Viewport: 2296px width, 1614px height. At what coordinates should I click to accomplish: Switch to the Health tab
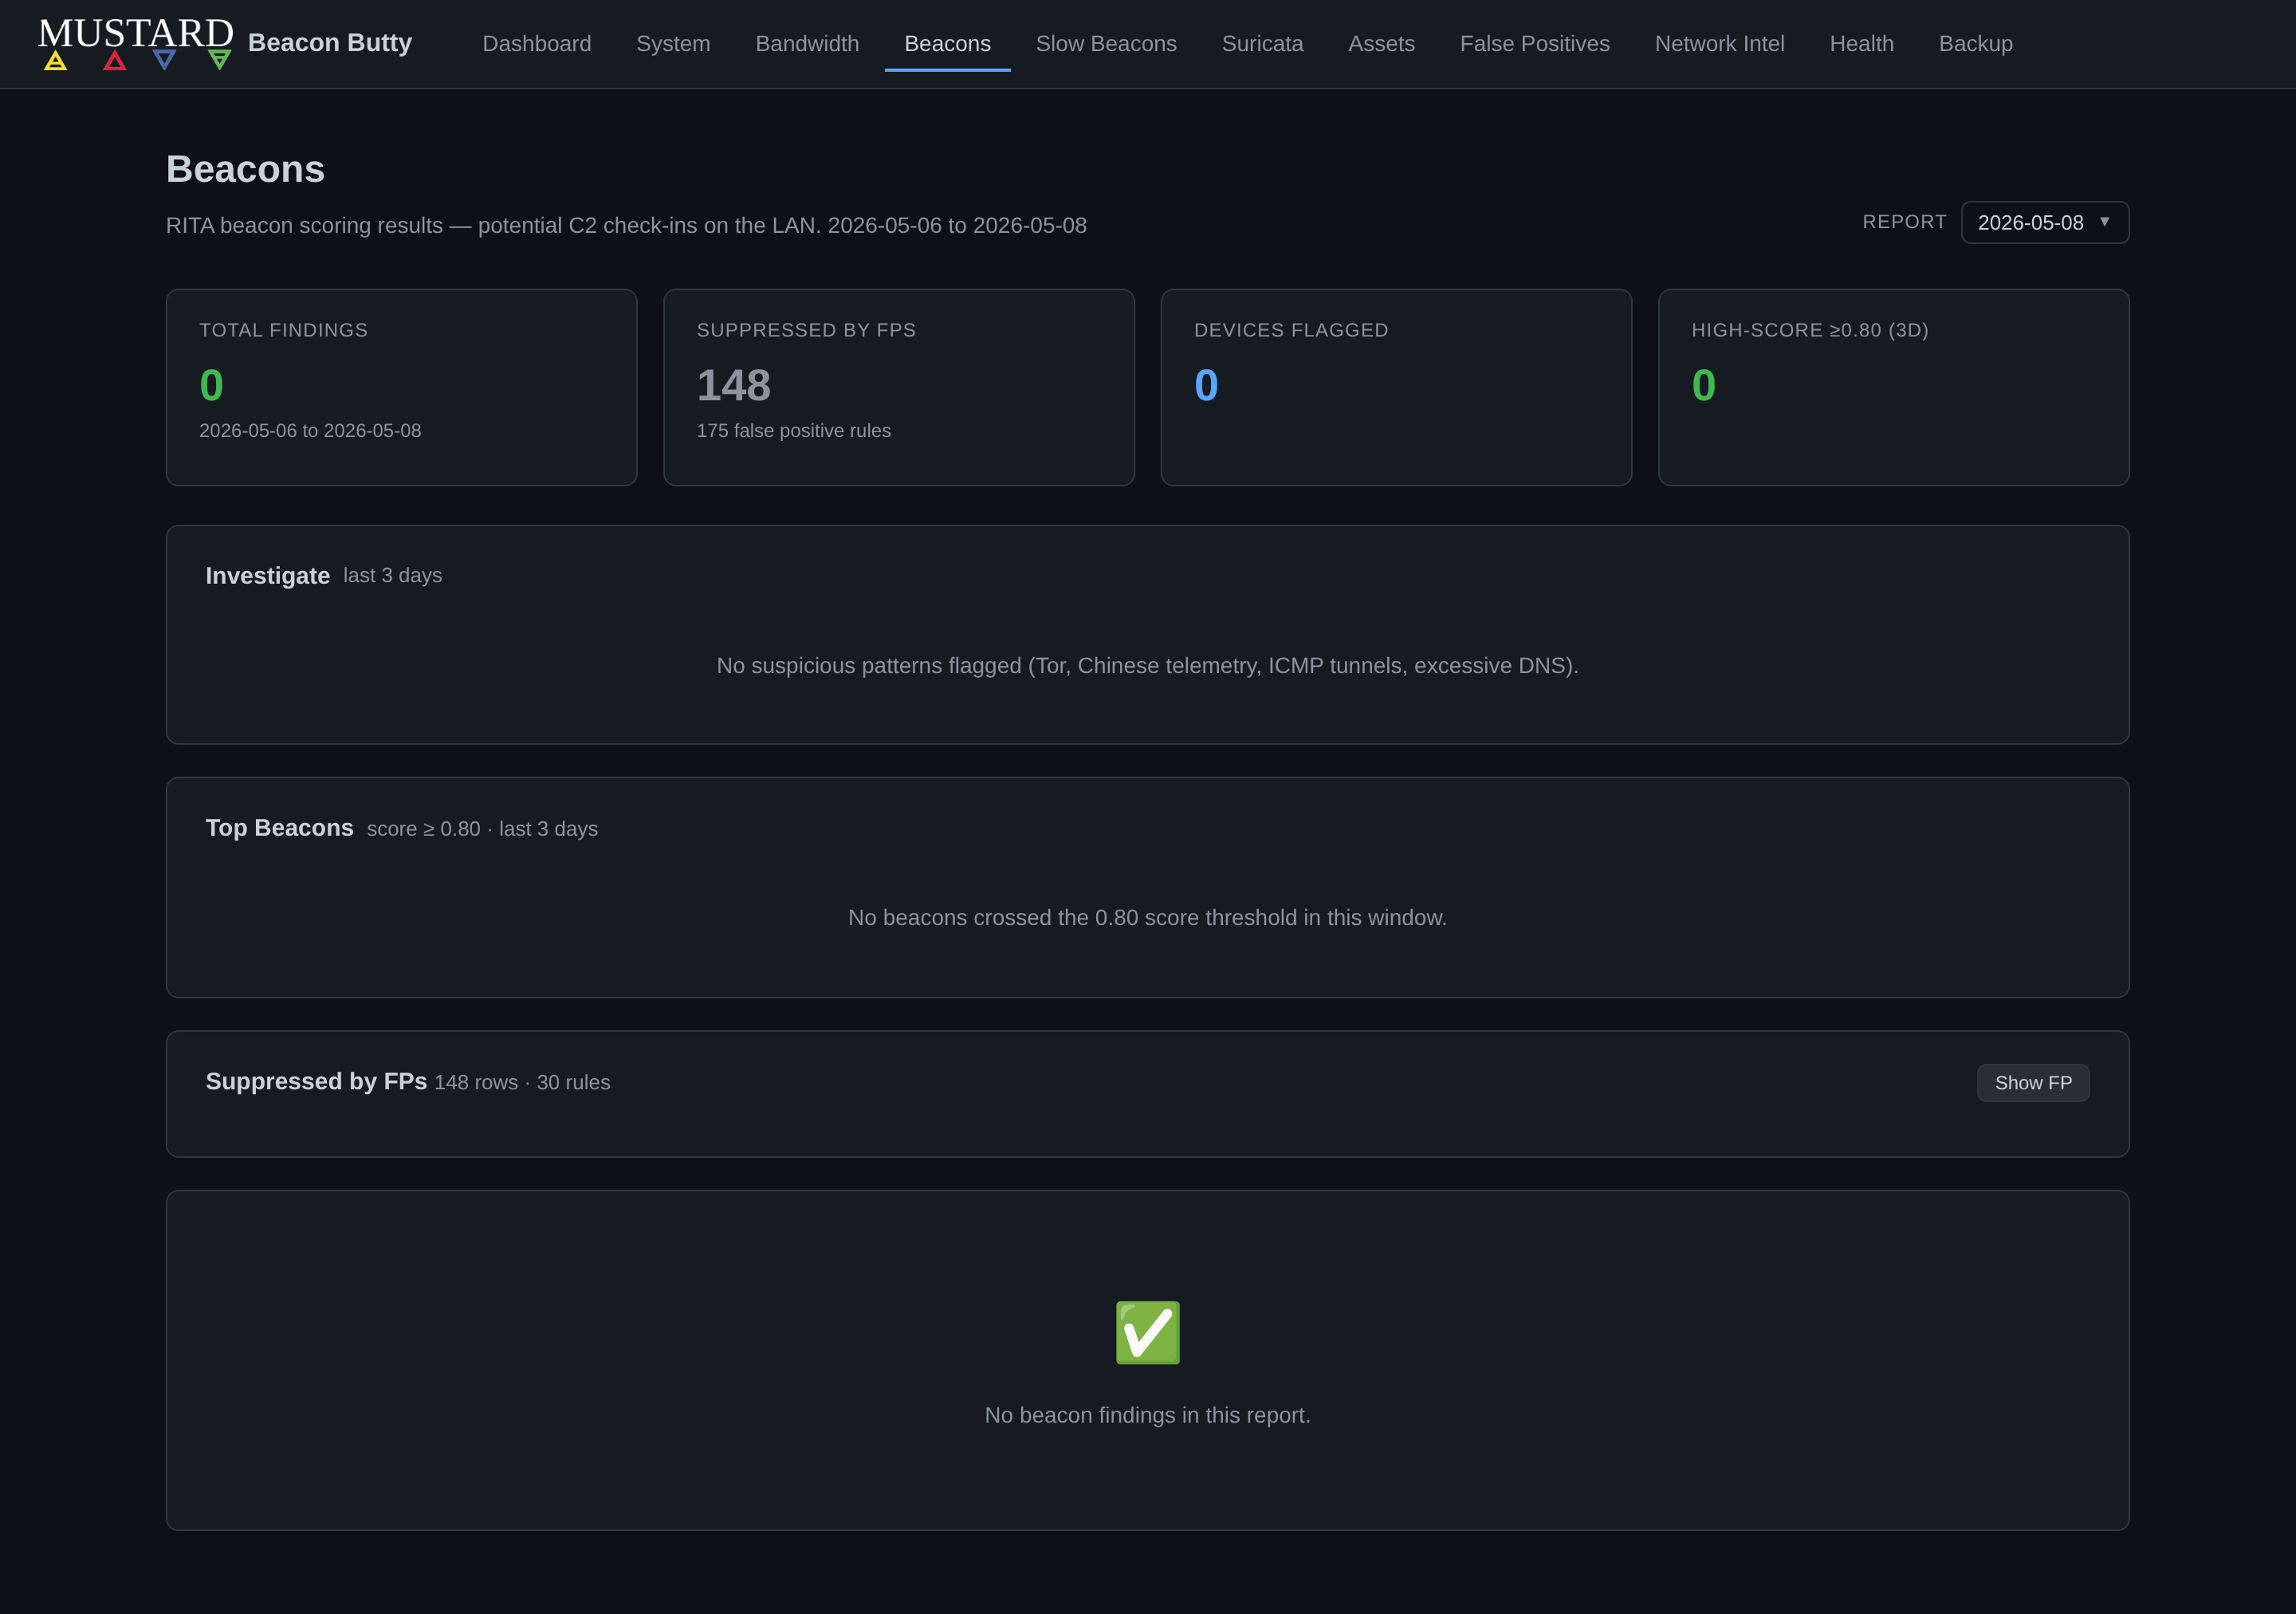[1861, 44]
